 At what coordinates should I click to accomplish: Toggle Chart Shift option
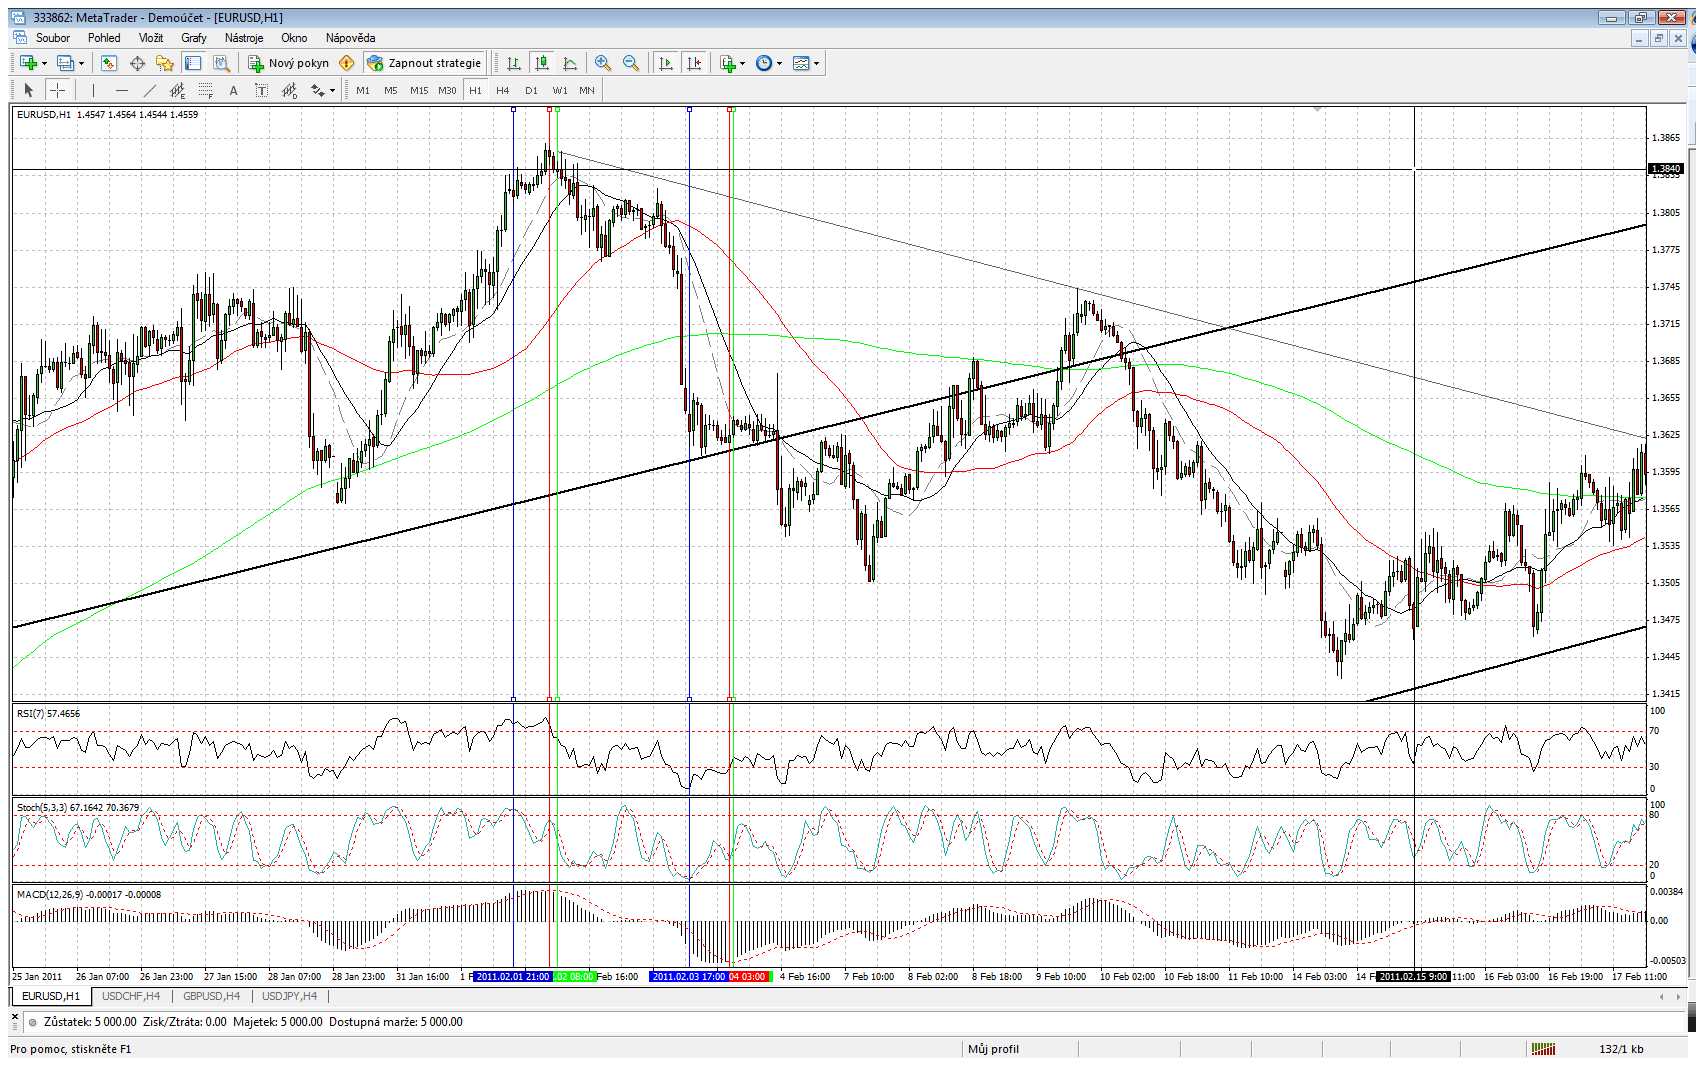(694, 63)
